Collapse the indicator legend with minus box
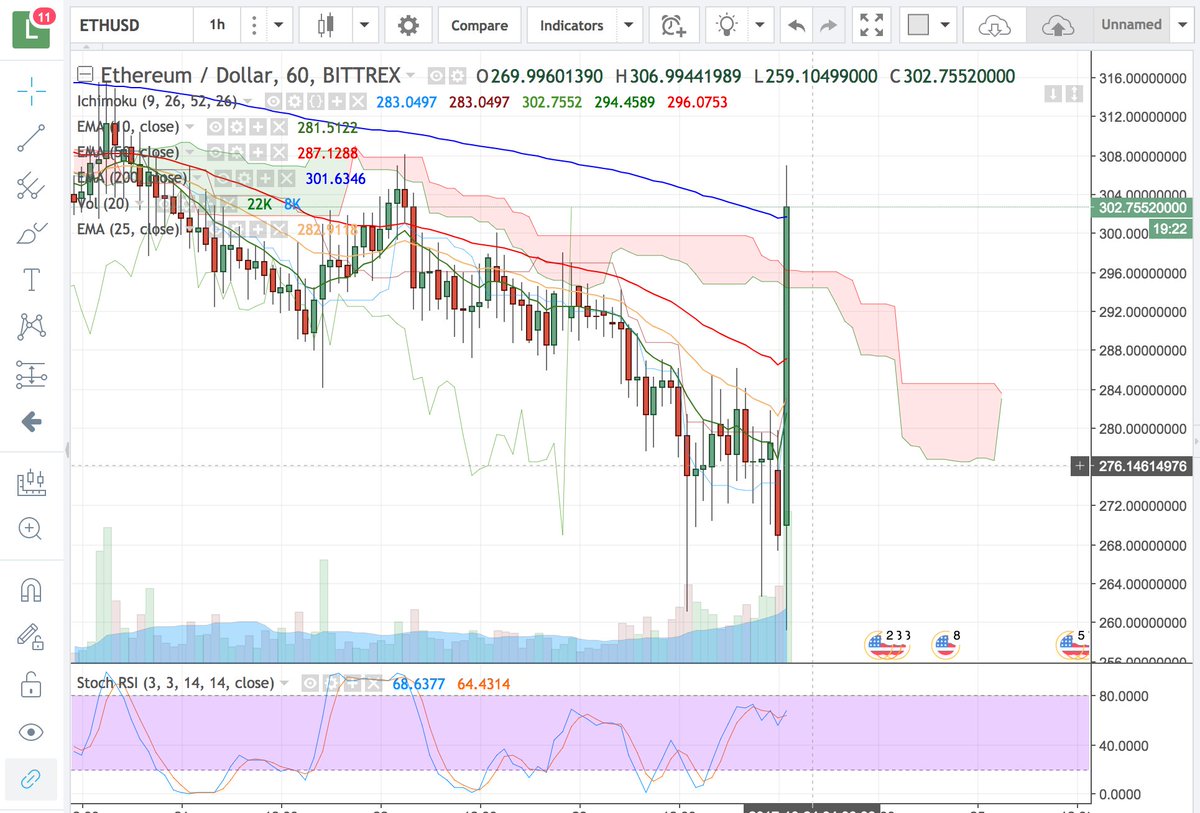Viewport: 1200px width, 813px height. click(86, 75)
